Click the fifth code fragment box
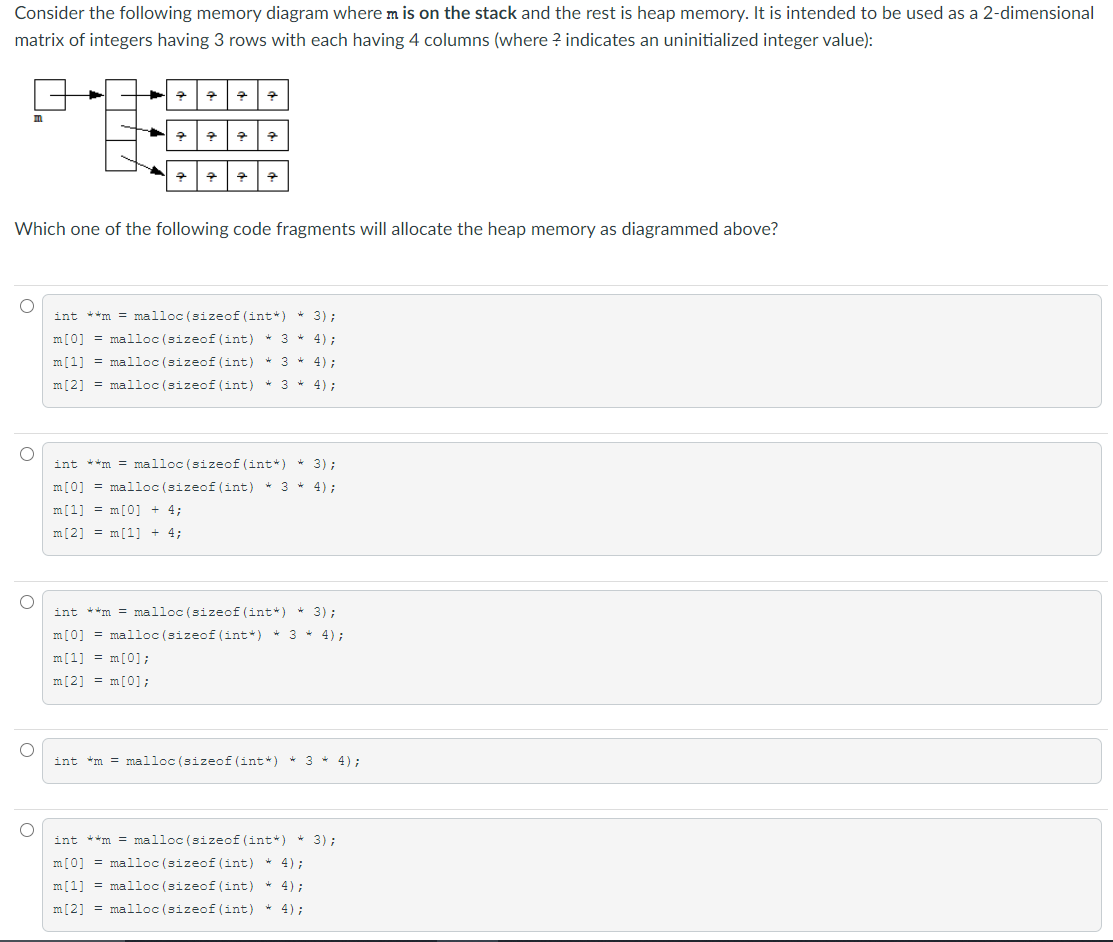Viewport: 1113px width, 942px height. tap(570, 873)
